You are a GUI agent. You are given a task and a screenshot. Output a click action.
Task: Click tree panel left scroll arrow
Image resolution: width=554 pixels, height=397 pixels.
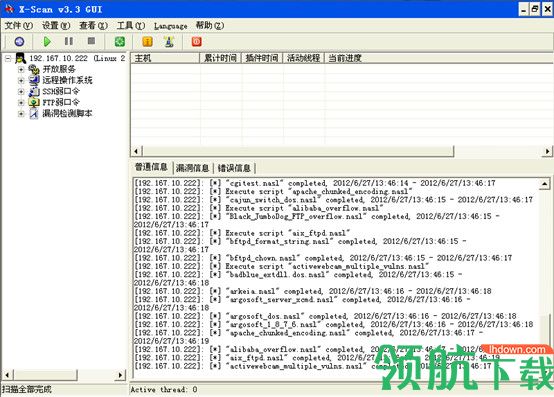[x=7, y=375]
